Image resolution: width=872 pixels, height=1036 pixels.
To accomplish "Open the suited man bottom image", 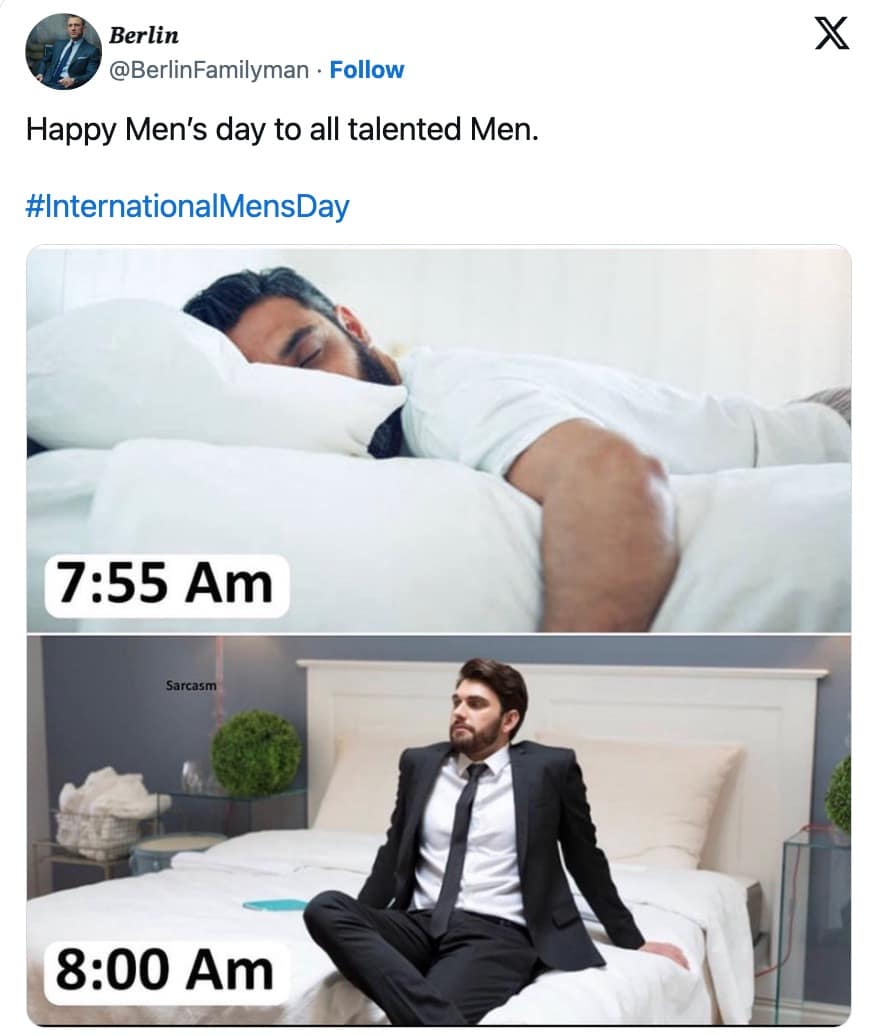I will 439,831.
